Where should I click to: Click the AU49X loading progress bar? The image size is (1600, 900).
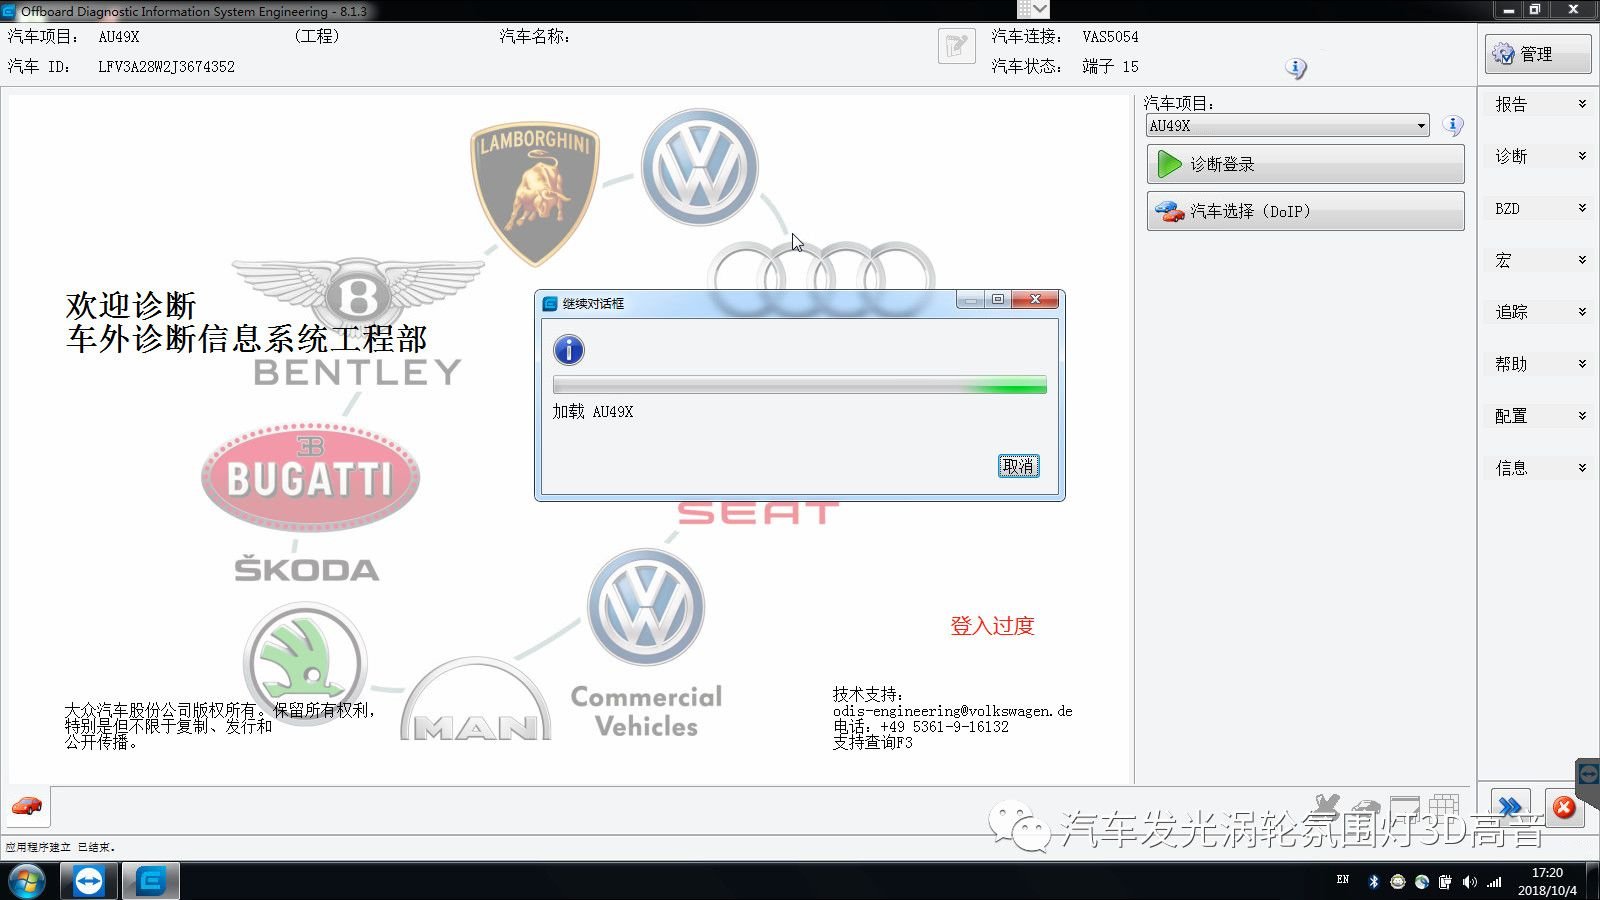click(799, 385)
